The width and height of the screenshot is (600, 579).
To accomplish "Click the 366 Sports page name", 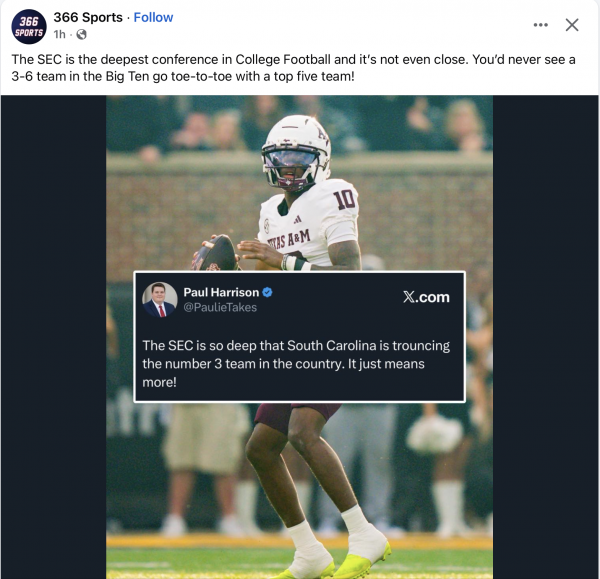I will pyautogui.click(x=90, y=17).
